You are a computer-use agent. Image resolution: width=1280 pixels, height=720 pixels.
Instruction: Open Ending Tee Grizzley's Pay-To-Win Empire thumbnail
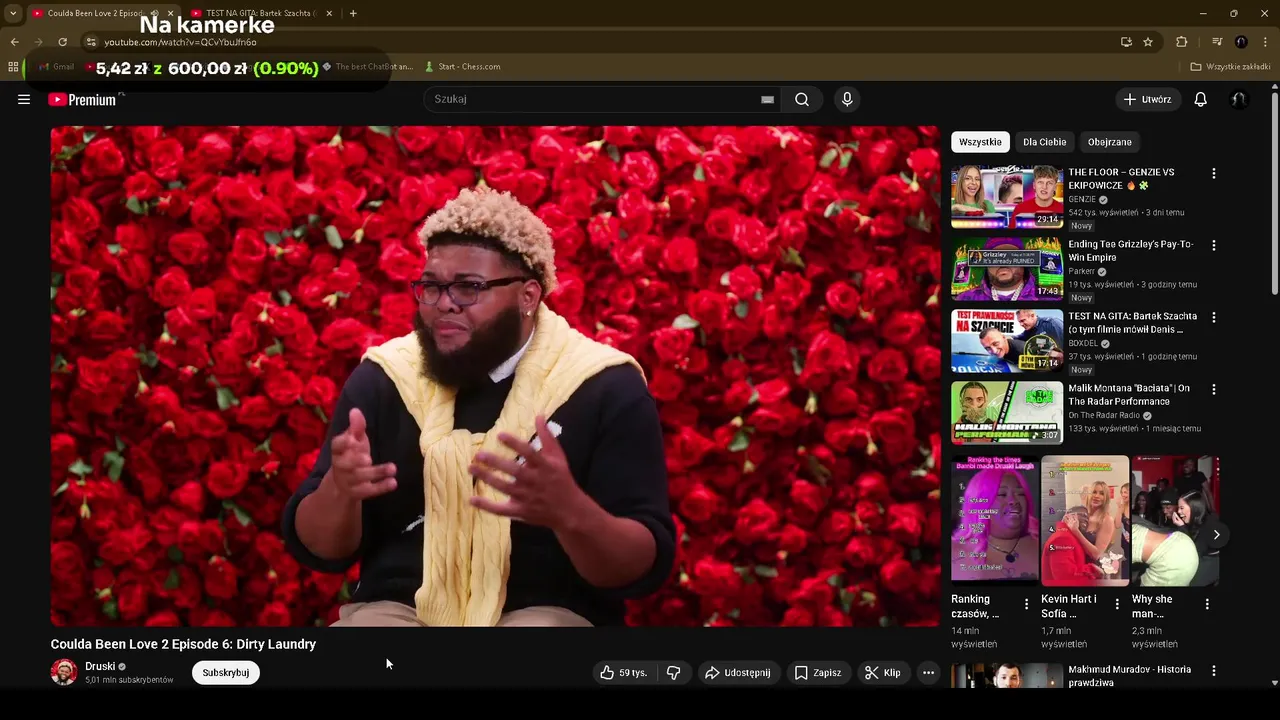click(1007, 269)
